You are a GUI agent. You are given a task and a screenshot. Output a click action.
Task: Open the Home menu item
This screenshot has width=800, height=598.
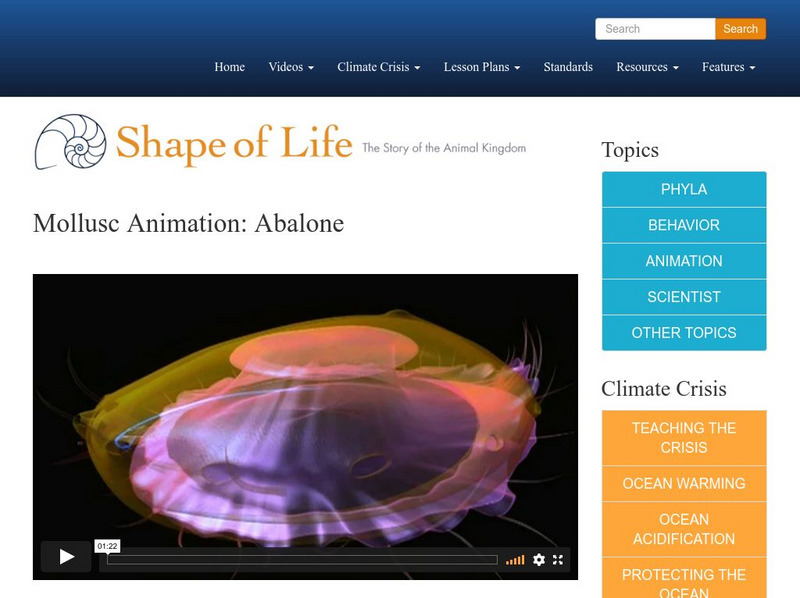(x=229, y=67)
